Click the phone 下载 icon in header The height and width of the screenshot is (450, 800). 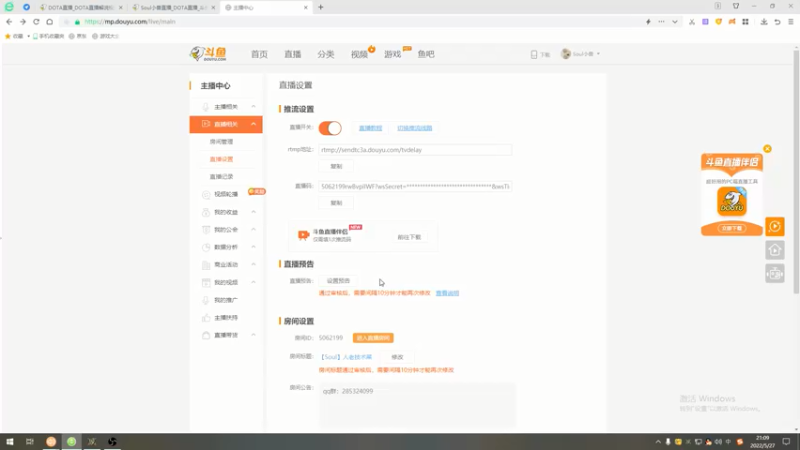[x=534, y=54]
